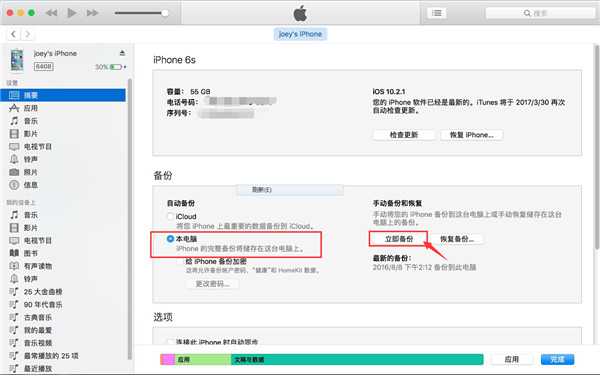Click the 检查更新 check update button
This screenshot has height=375, width=600.
pyautogui.click(x=404, y=135)
